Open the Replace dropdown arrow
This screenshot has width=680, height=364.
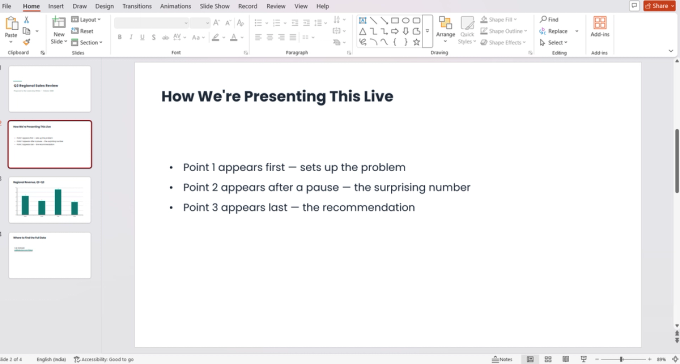577,31
